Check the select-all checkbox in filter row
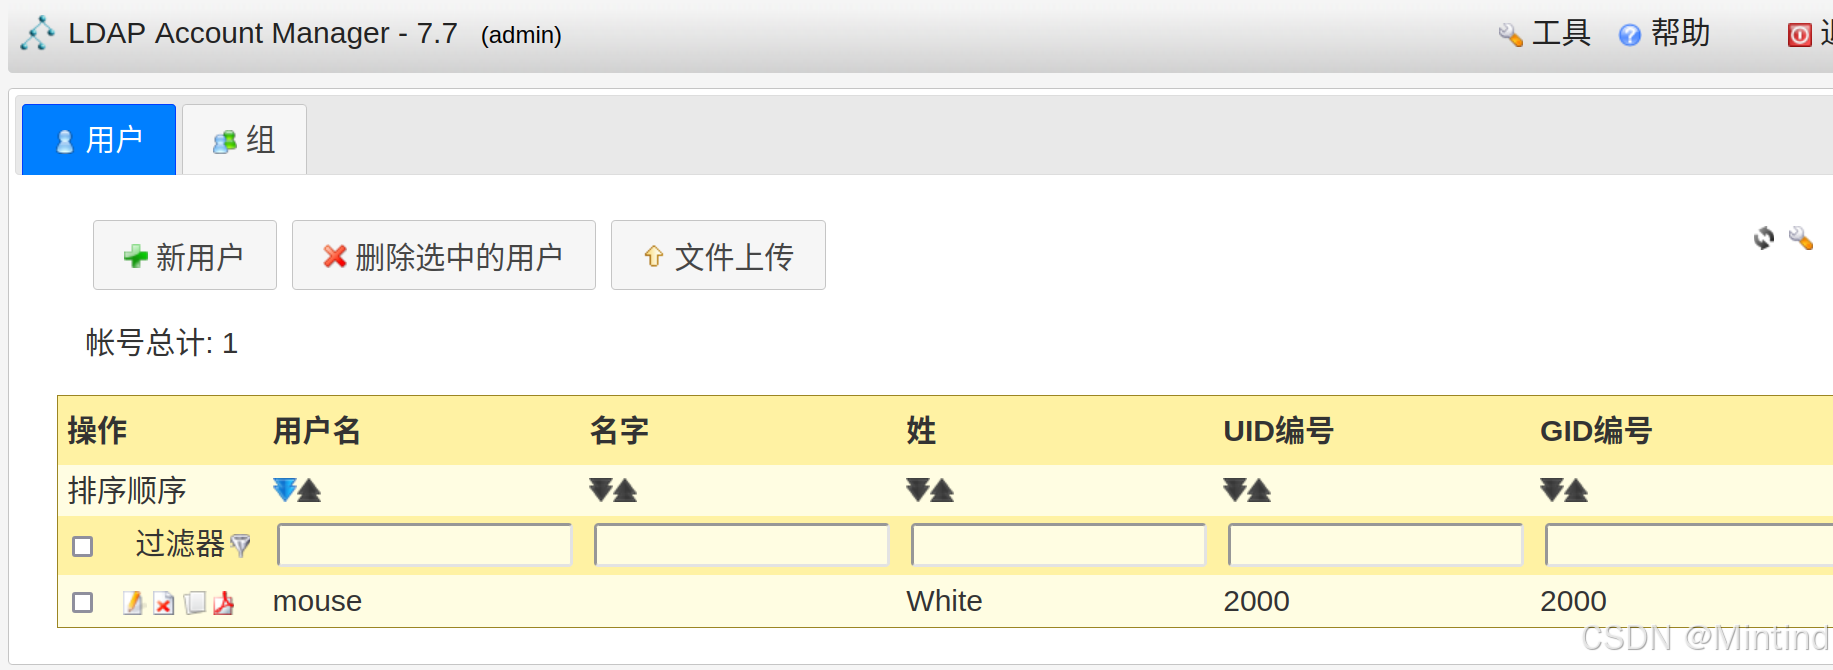The image size is (1833, 670). tap(83, 546)
